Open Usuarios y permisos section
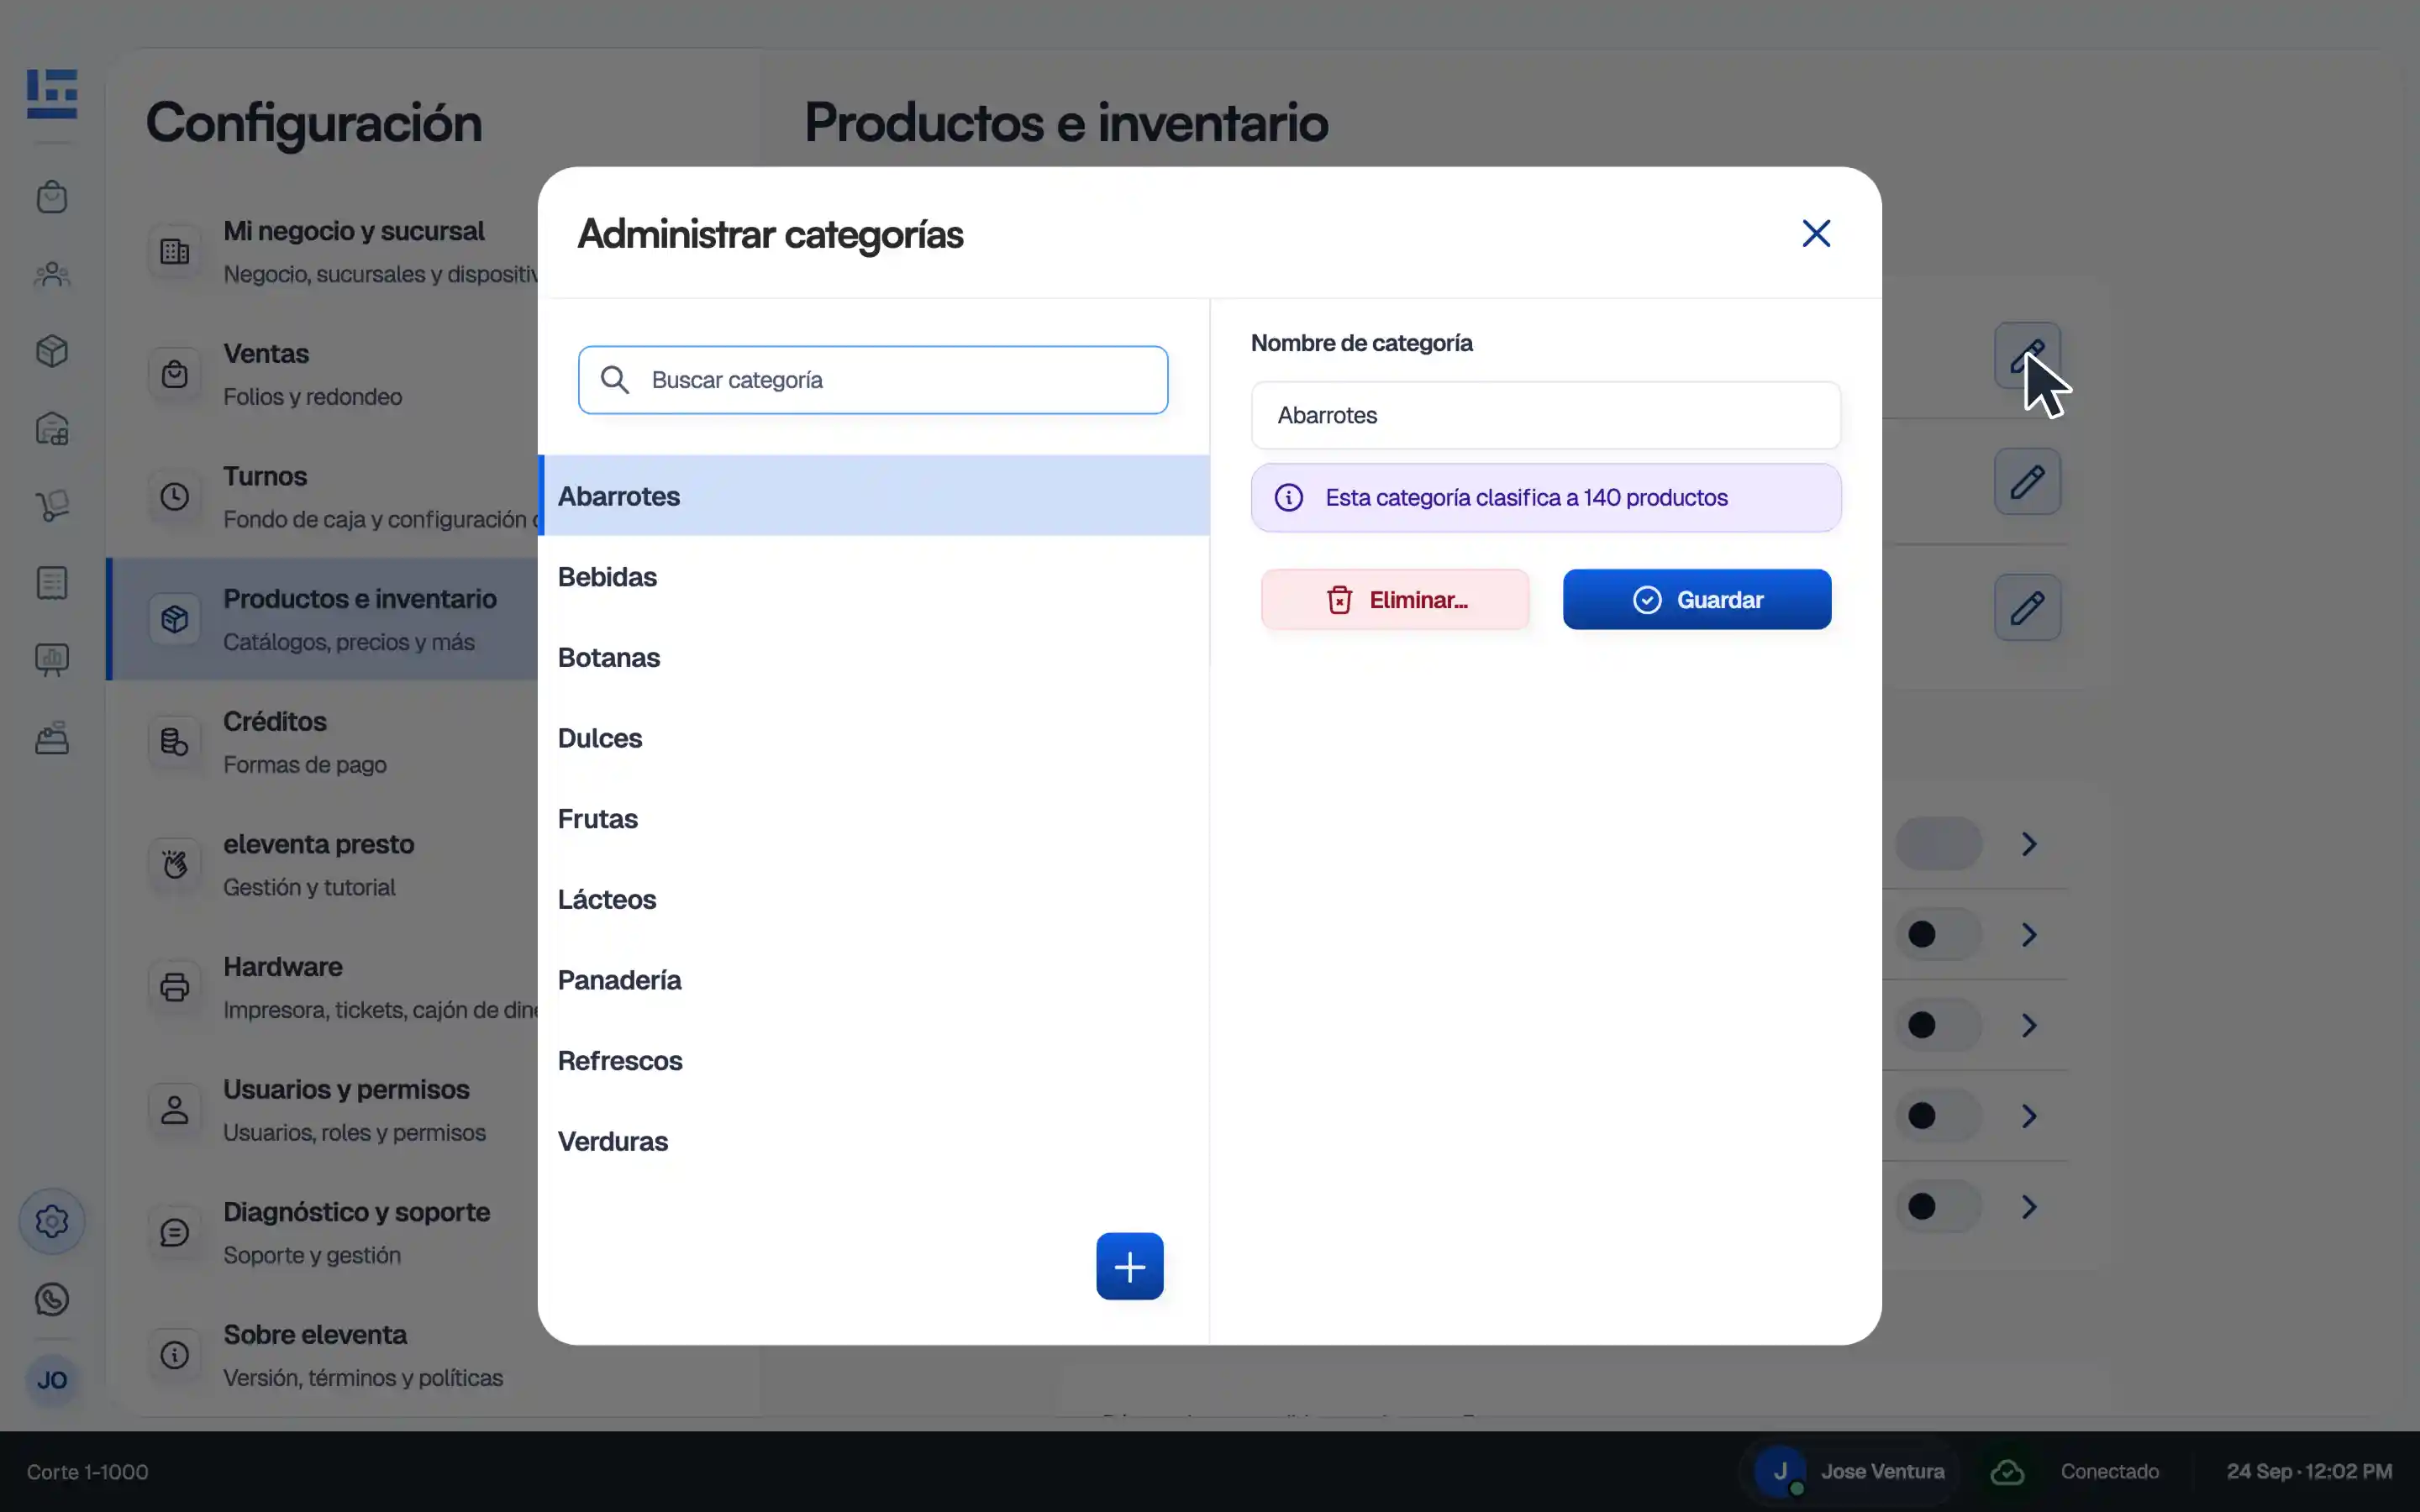 (323, 1110)
